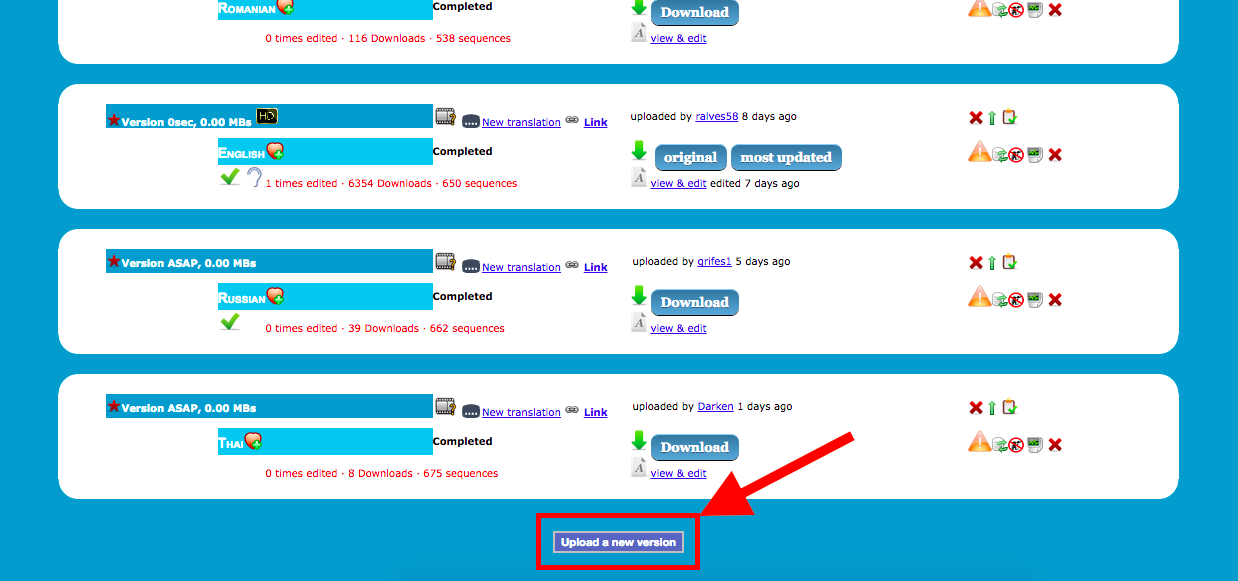Click the hearing impaired ear icon under English
The width and height of the screenshot is (1238, 581).
(x=255, y=178)
